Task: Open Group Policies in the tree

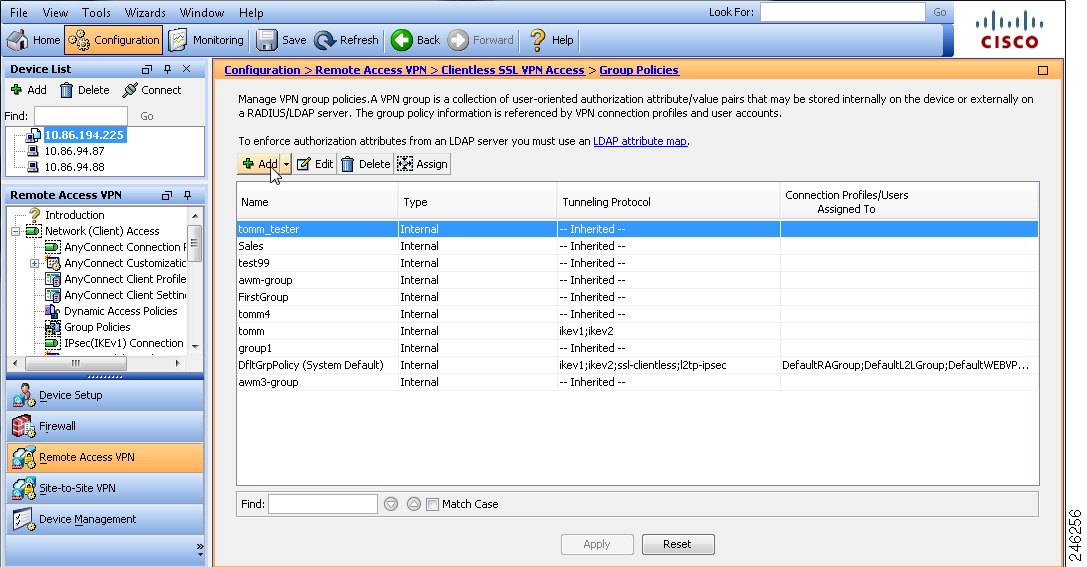Action: 97,327
